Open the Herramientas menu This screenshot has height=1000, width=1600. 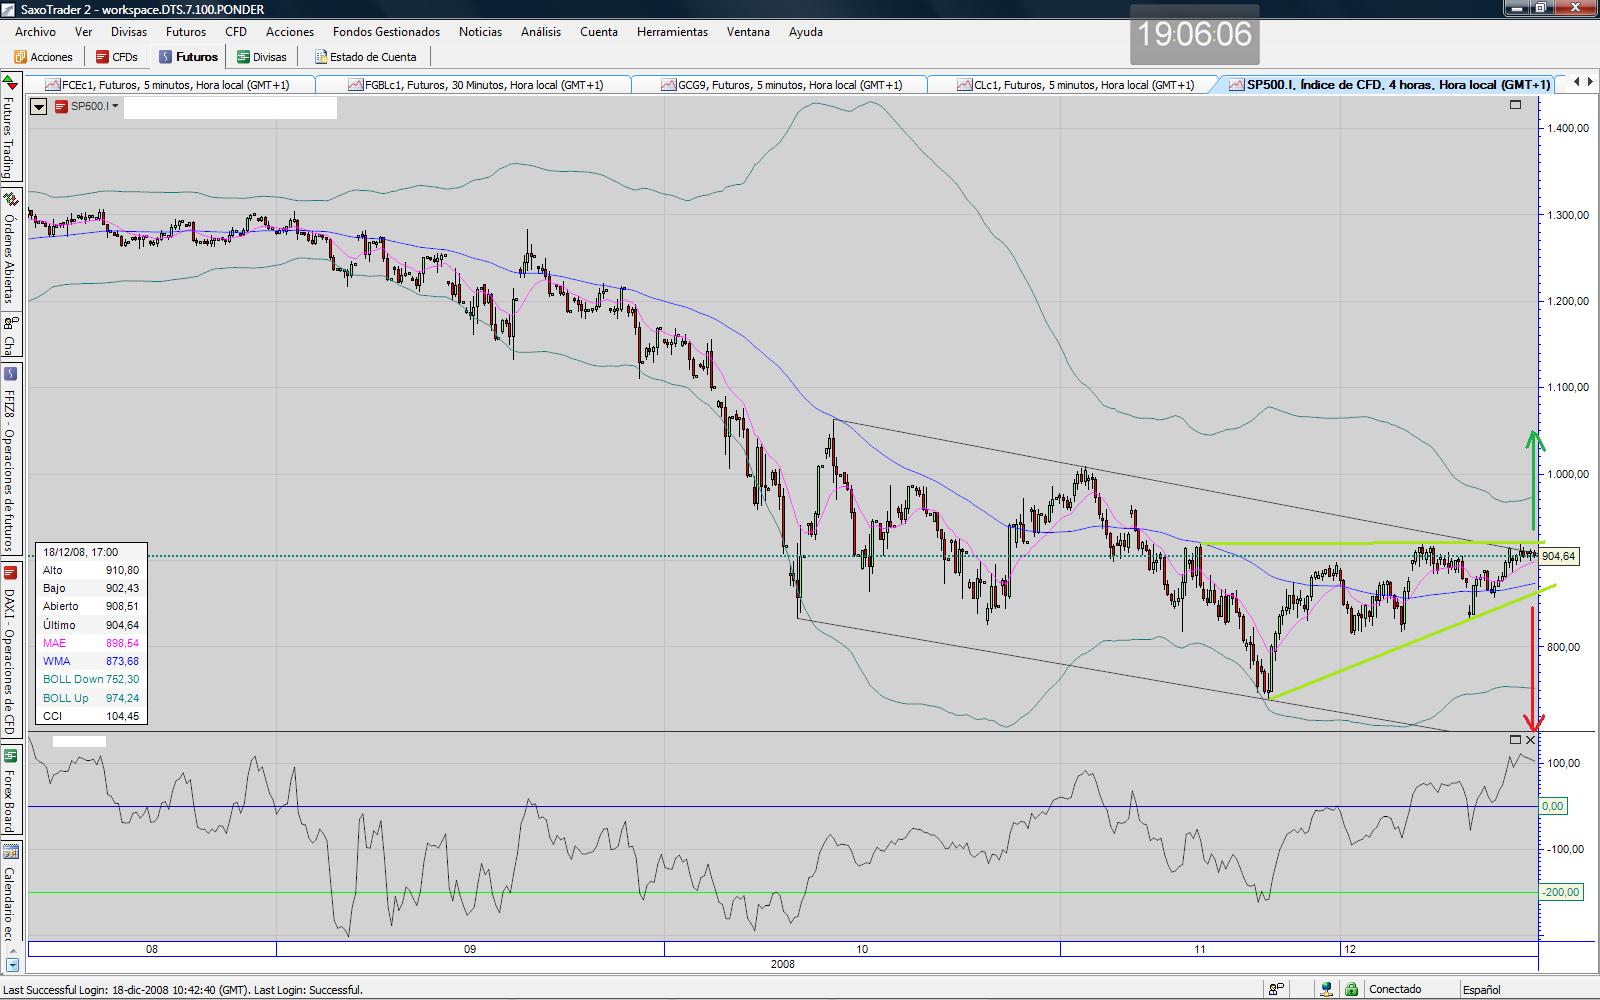point(672,32)
